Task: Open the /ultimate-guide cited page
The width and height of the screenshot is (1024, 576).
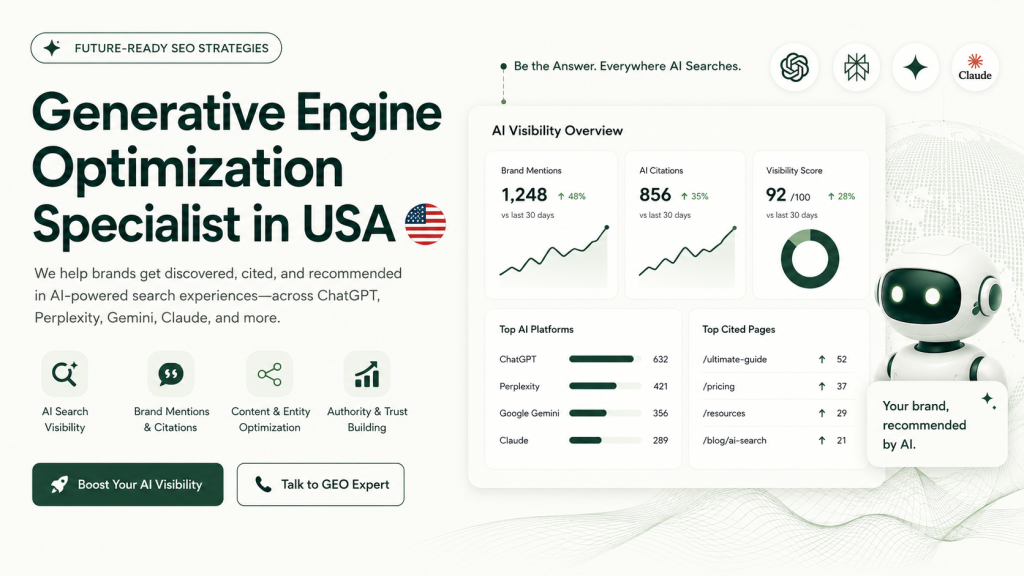Action: [x=735, y=359]
